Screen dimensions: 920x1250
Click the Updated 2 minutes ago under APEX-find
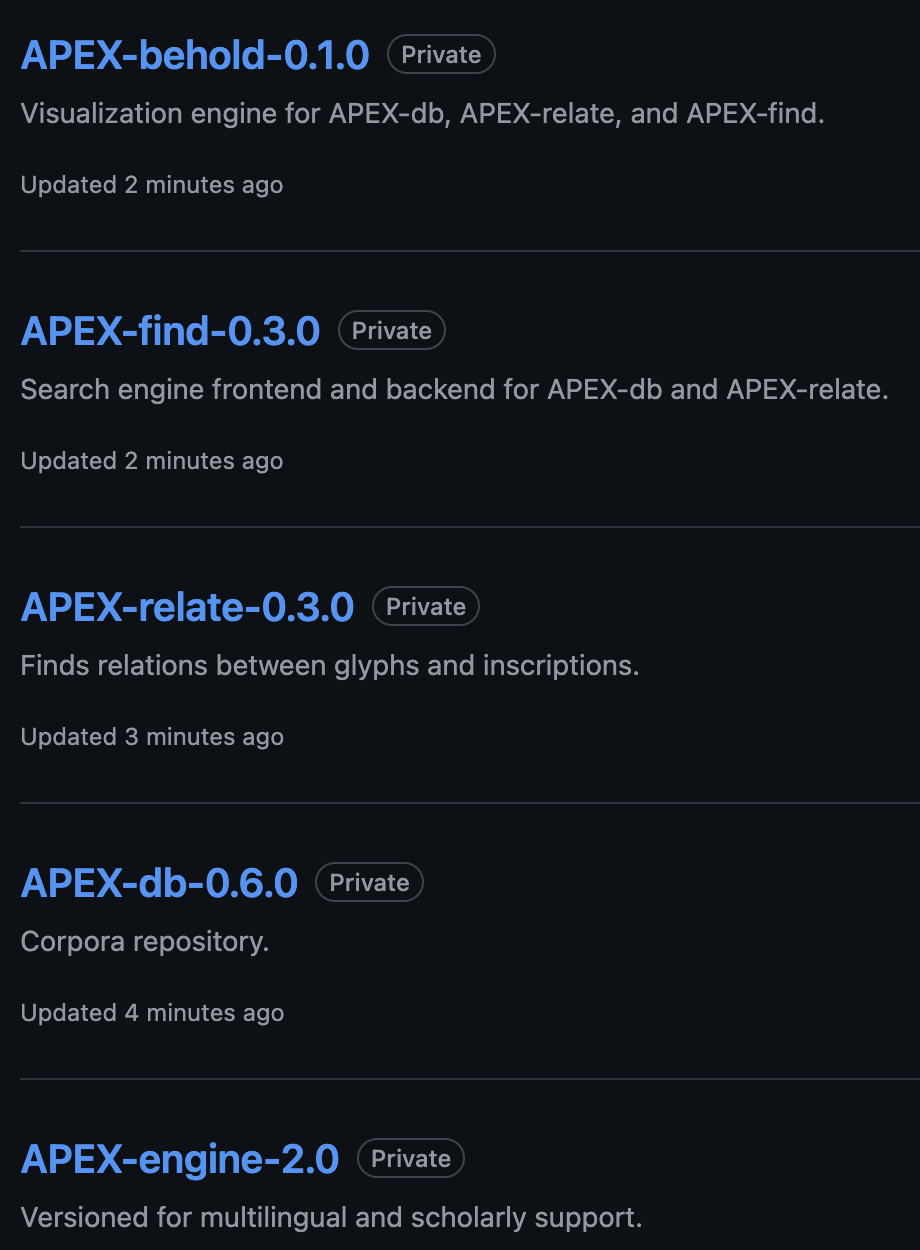tap(151, 461)
